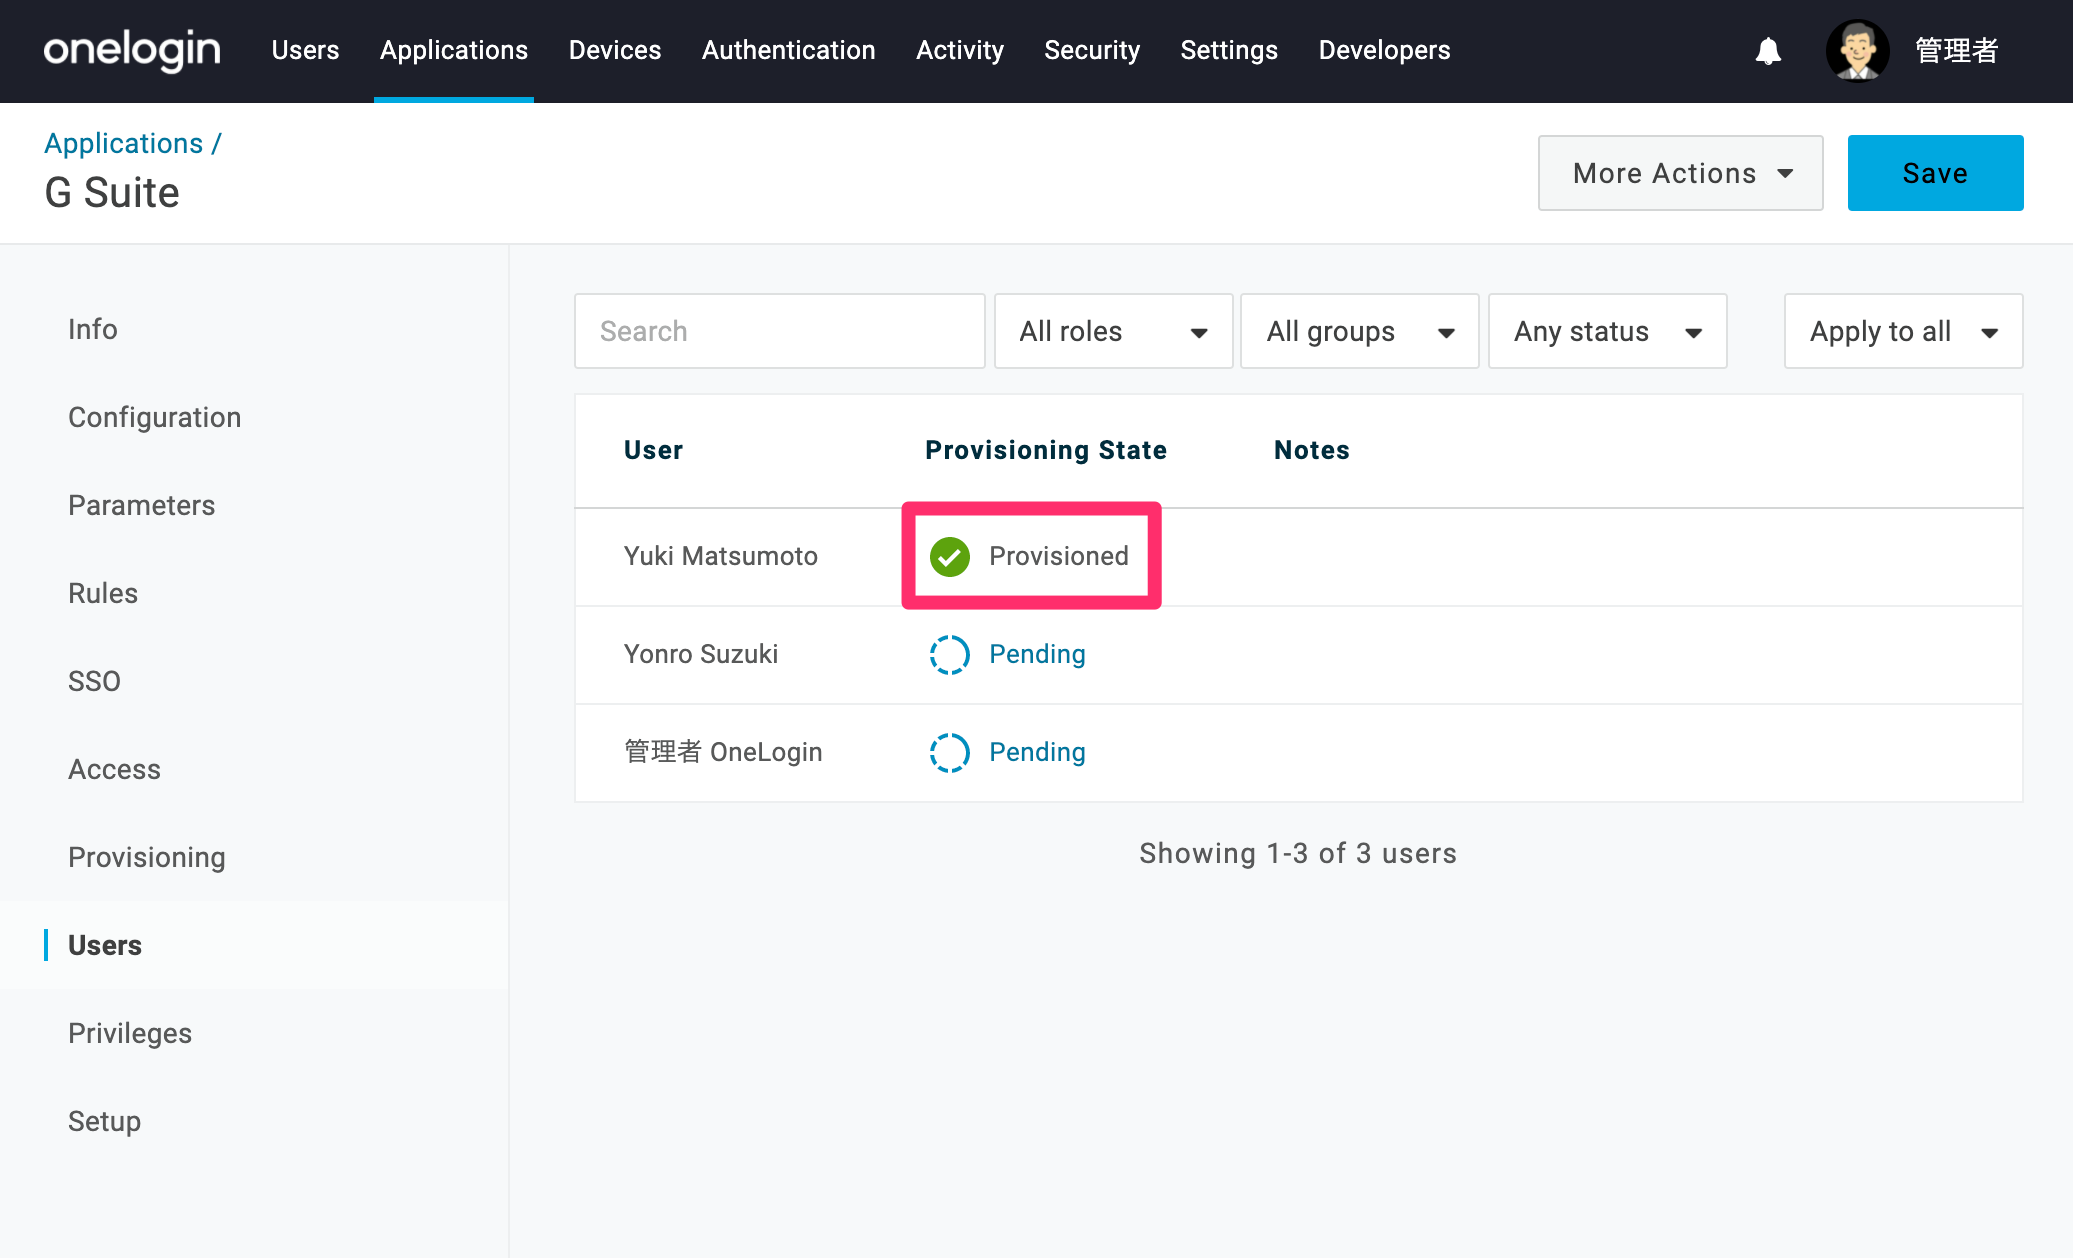Click 管理者 OneLogin's pending status icon

(949, 753)
